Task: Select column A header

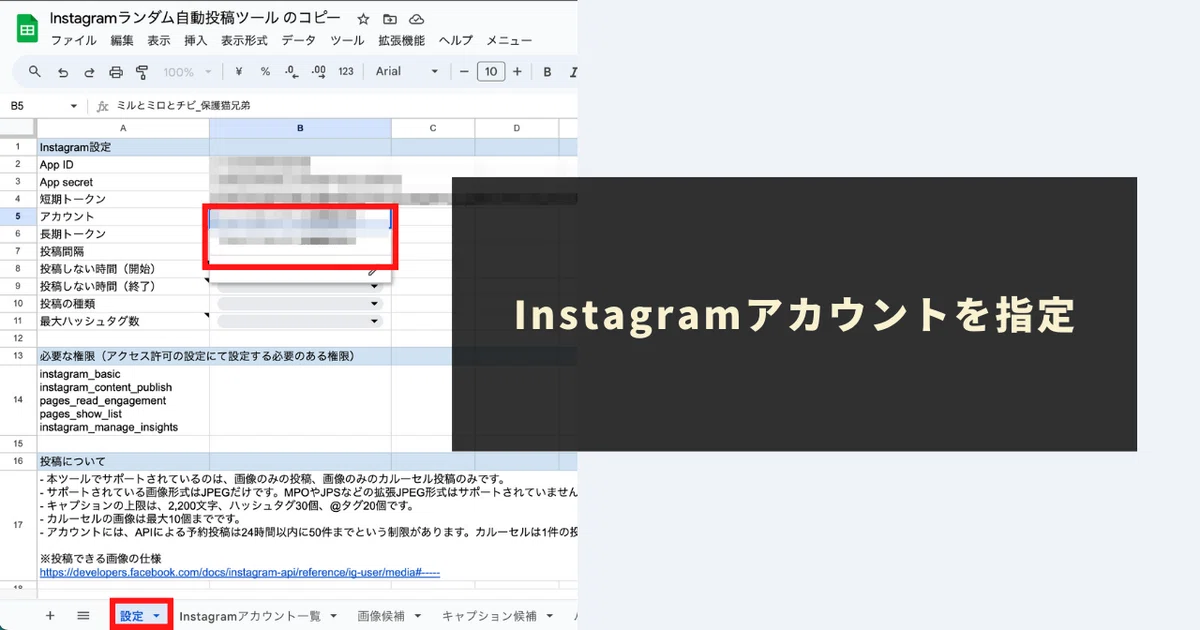Action: (x=123, y=128)
